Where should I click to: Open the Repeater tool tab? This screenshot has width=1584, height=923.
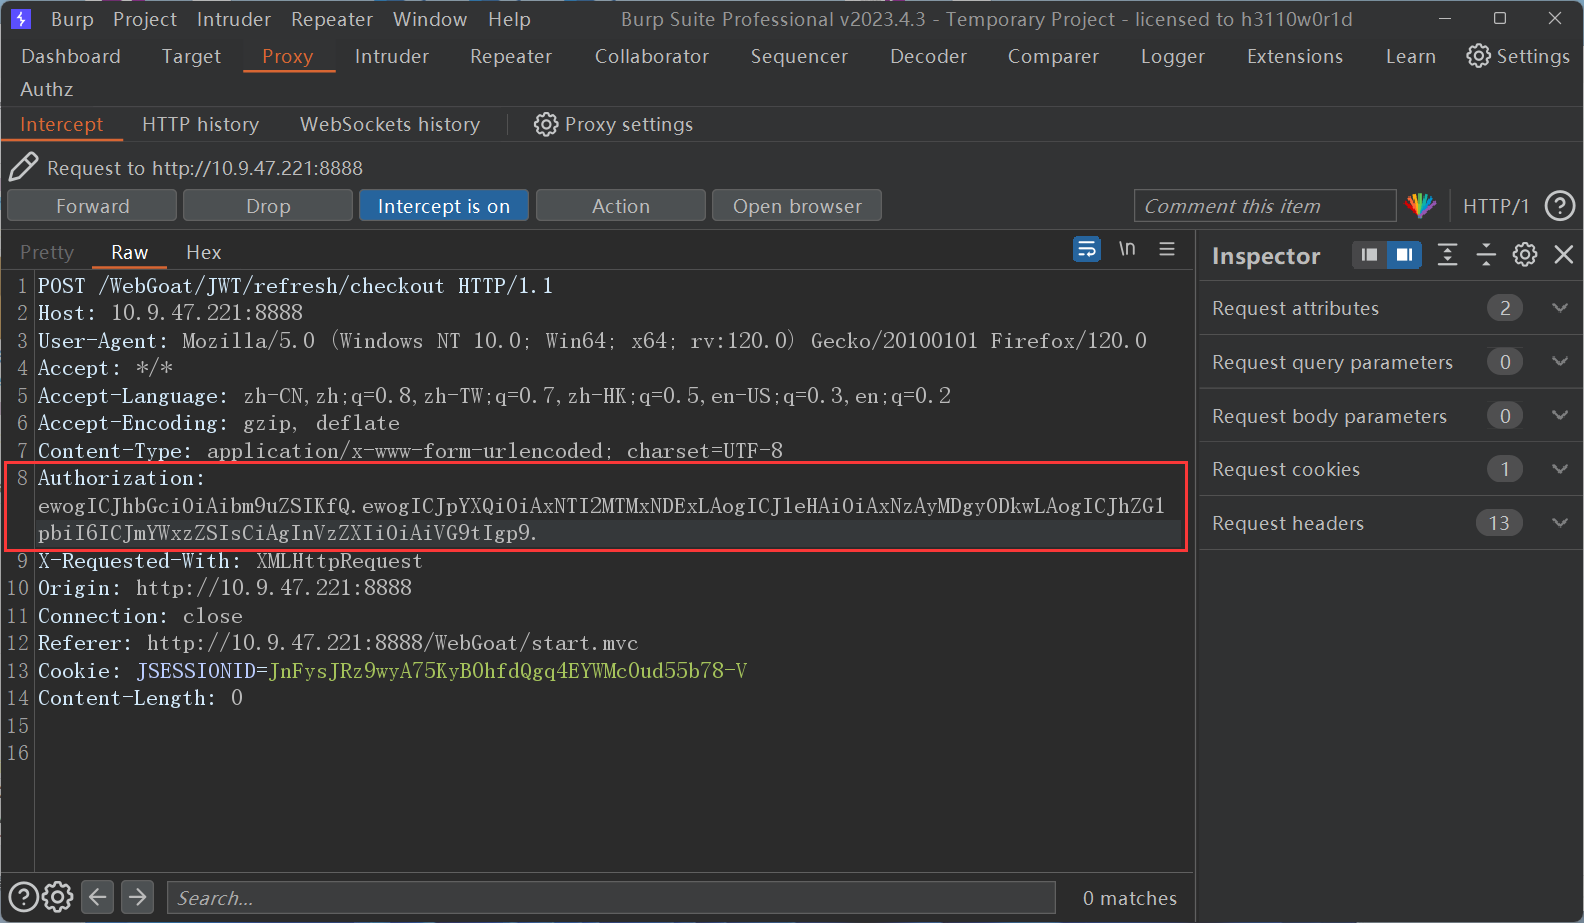coord(511,56)
